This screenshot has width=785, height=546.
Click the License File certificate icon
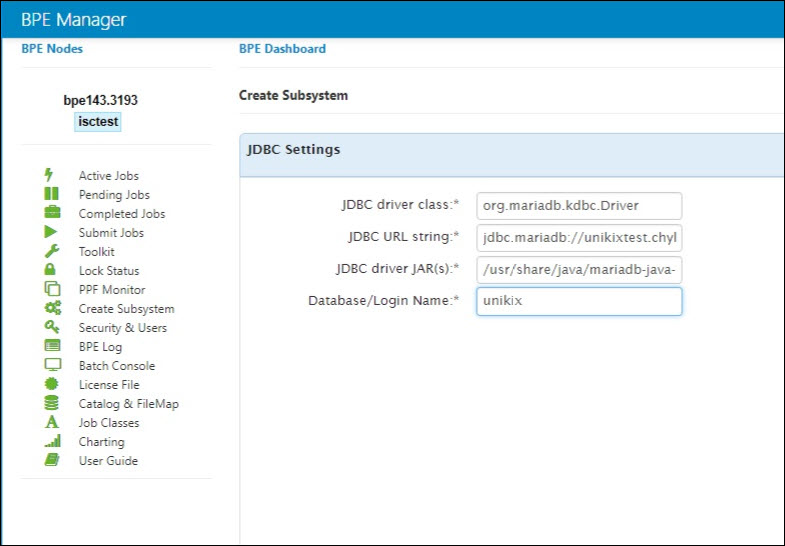tap(51, 384)
